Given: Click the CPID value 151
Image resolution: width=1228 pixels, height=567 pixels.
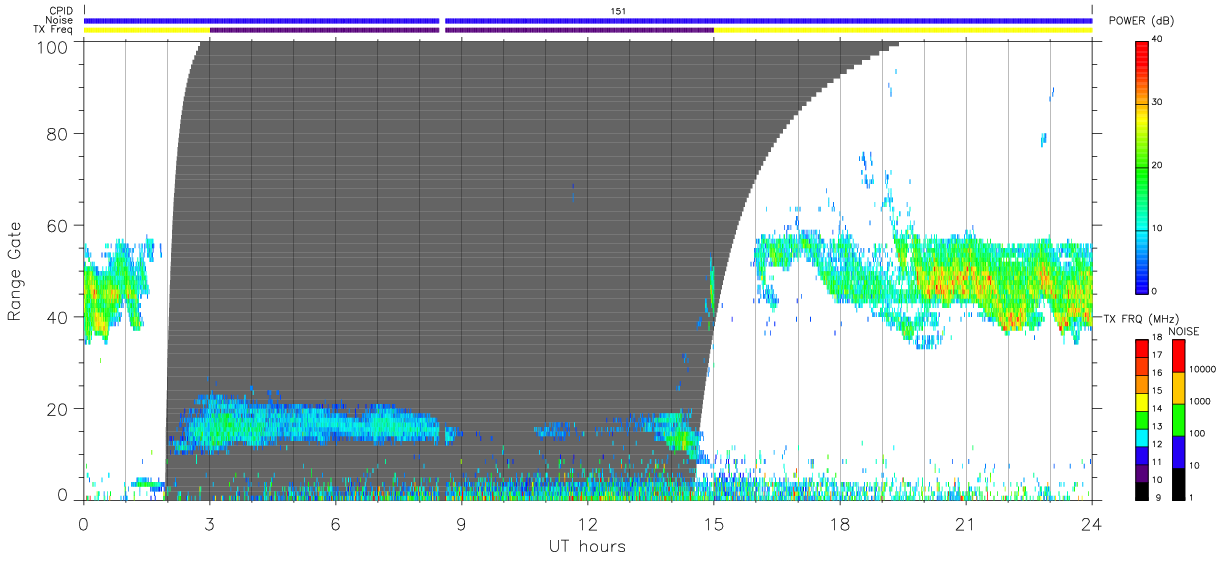Looking at the screenshot, I should pyautogui.click(x=618, y=11).
